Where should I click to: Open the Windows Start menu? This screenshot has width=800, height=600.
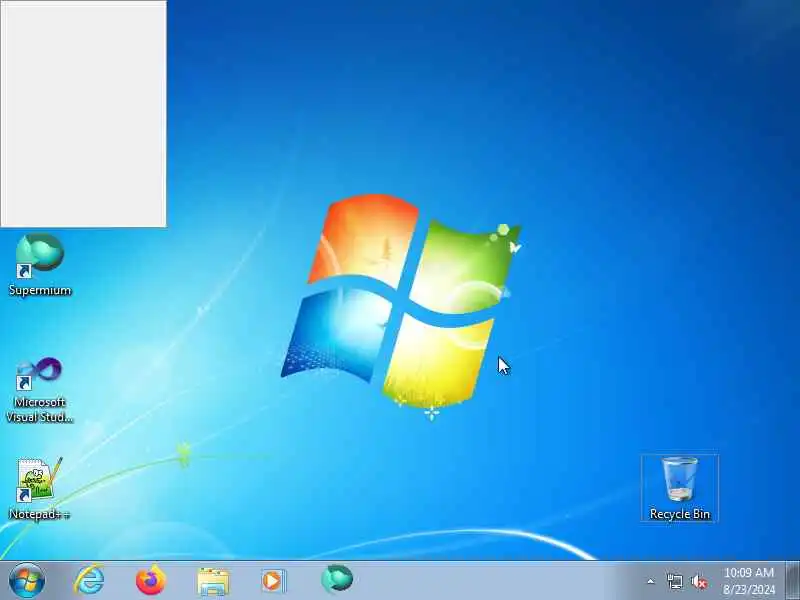click(27, 581)
